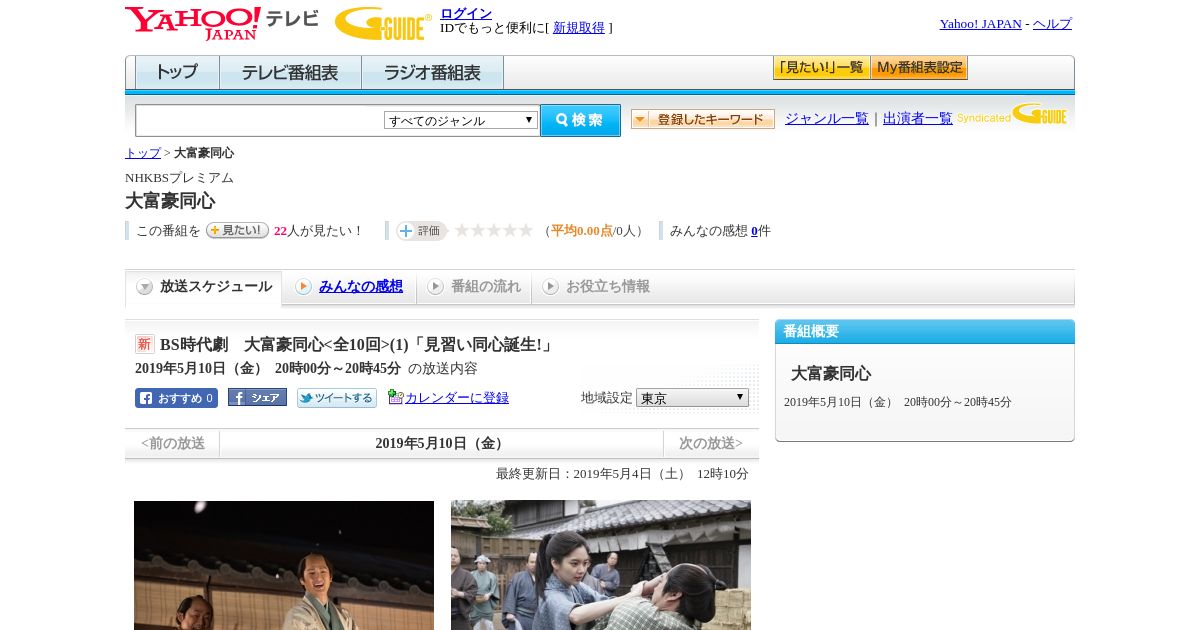This screenshot has height=630, width=1200.
Task: Select the 放送スケジュール tab
Action: [203, 287]
